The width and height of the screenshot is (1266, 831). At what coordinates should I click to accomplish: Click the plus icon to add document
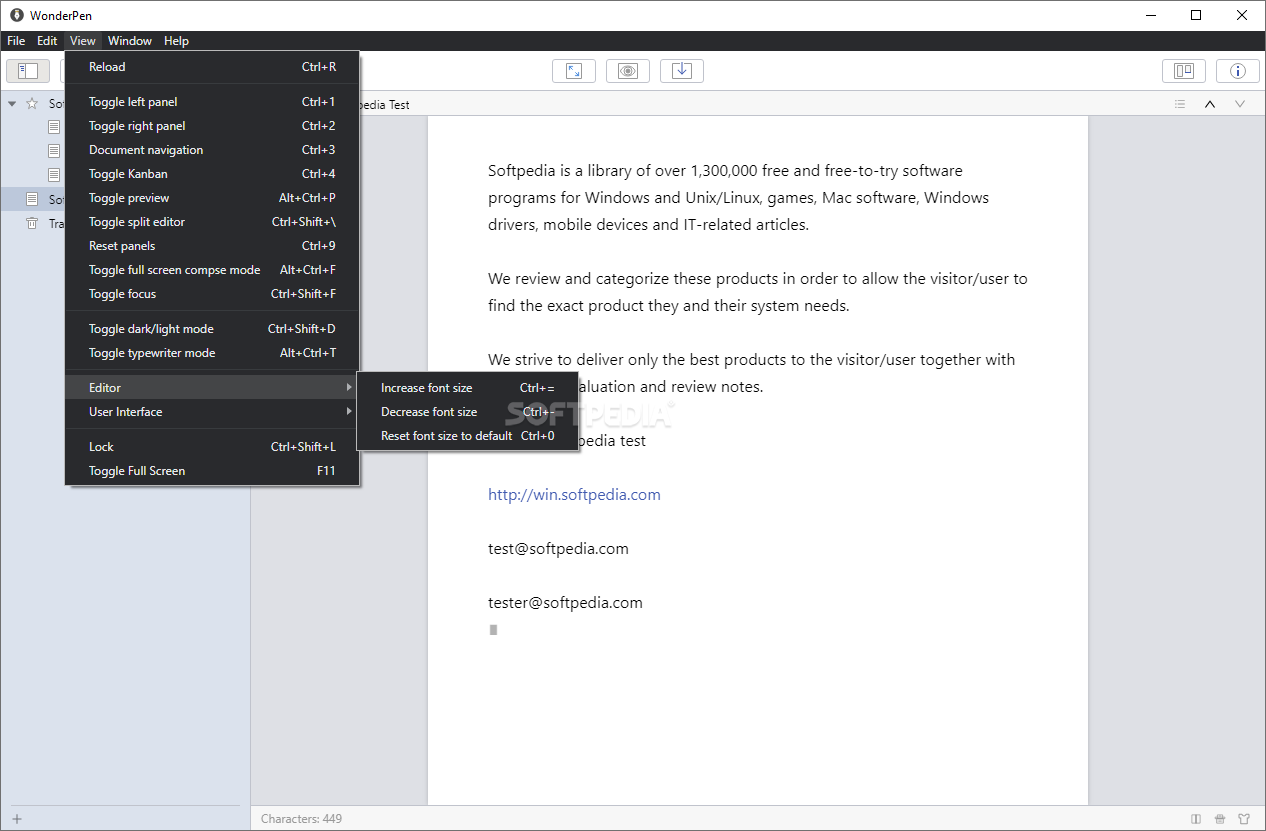click(x=17, y=819)
